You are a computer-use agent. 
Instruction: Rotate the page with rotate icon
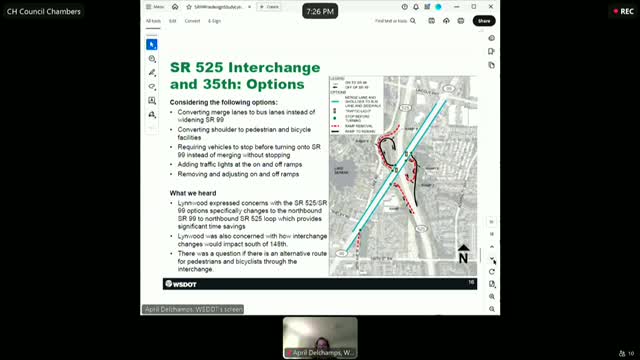click(x=491, y=272)
